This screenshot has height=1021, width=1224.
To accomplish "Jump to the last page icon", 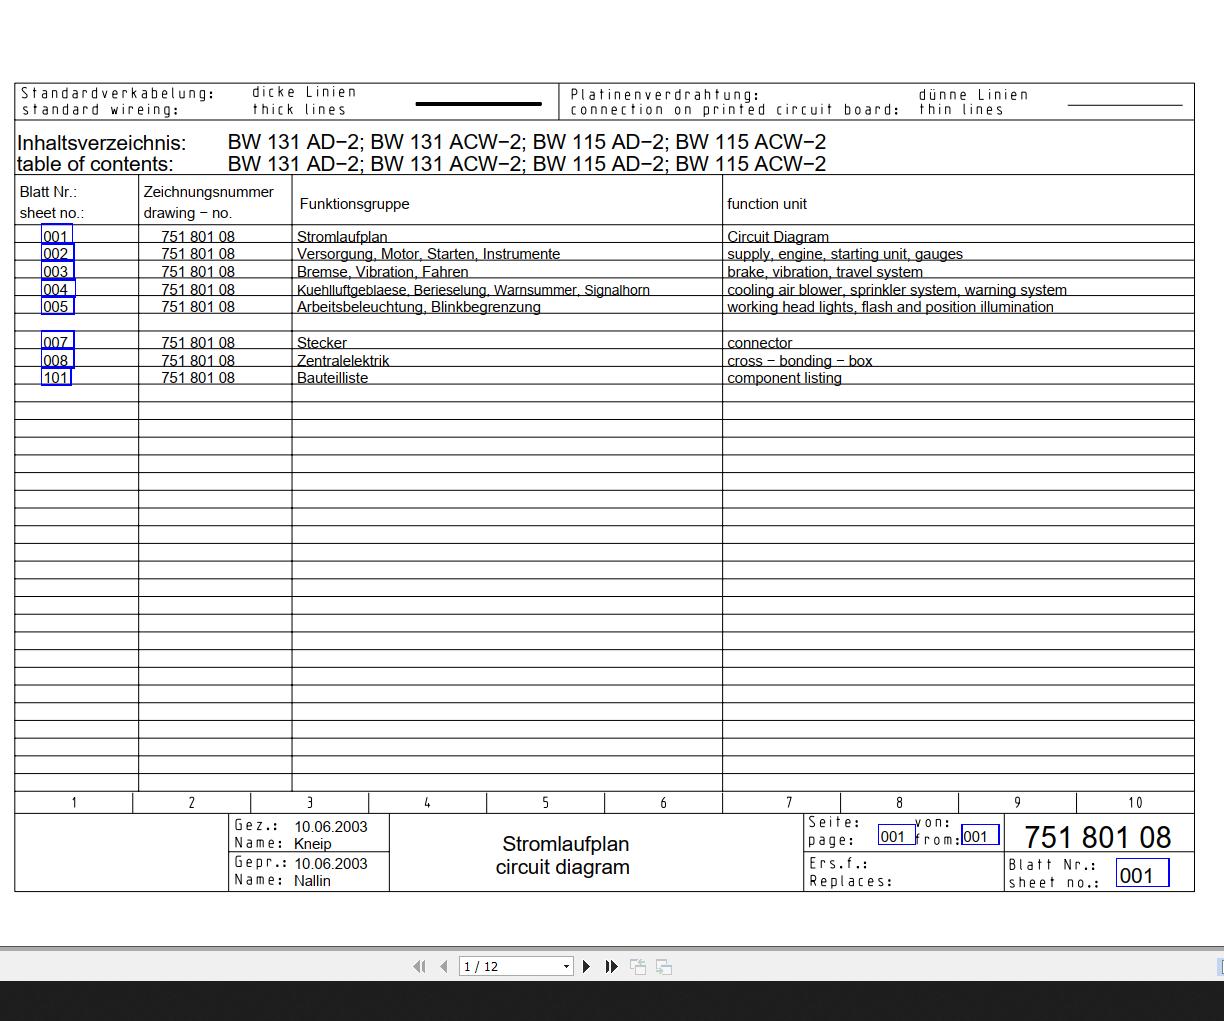I will click(612, 966).
